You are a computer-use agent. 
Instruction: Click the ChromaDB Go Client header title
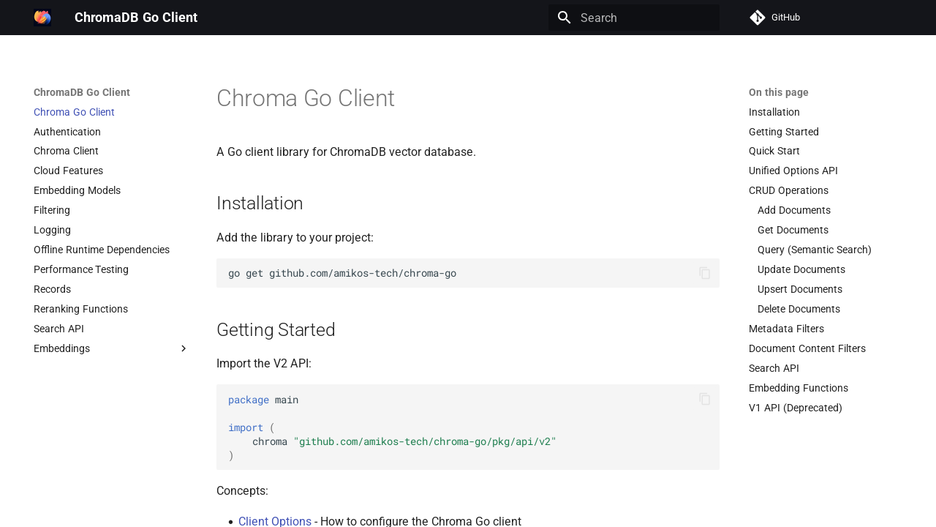click(136, 17)
